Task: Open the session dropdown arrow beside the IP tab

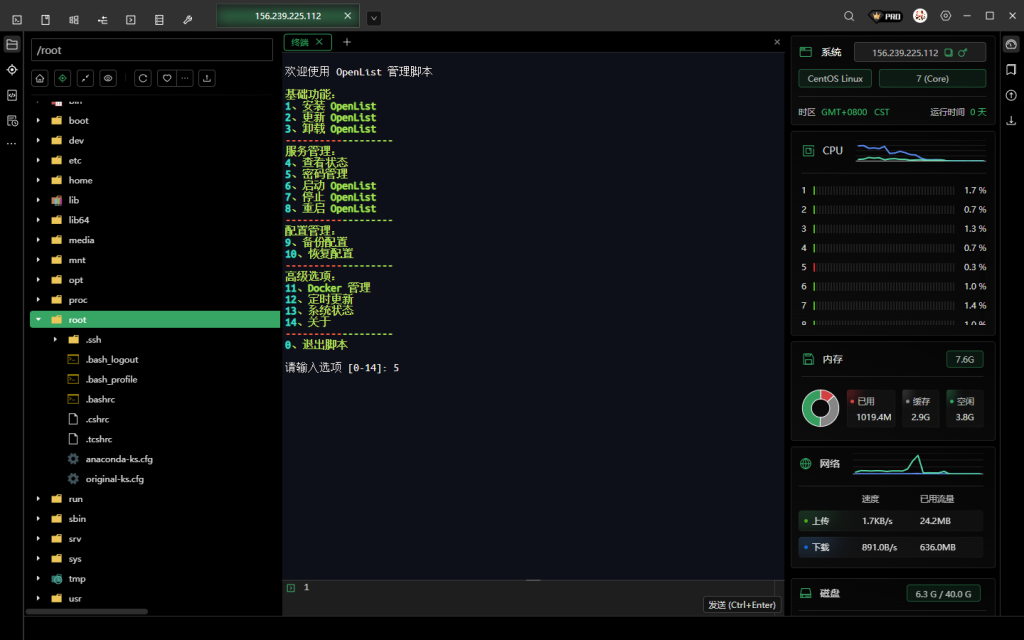Action: coord(373,18)
